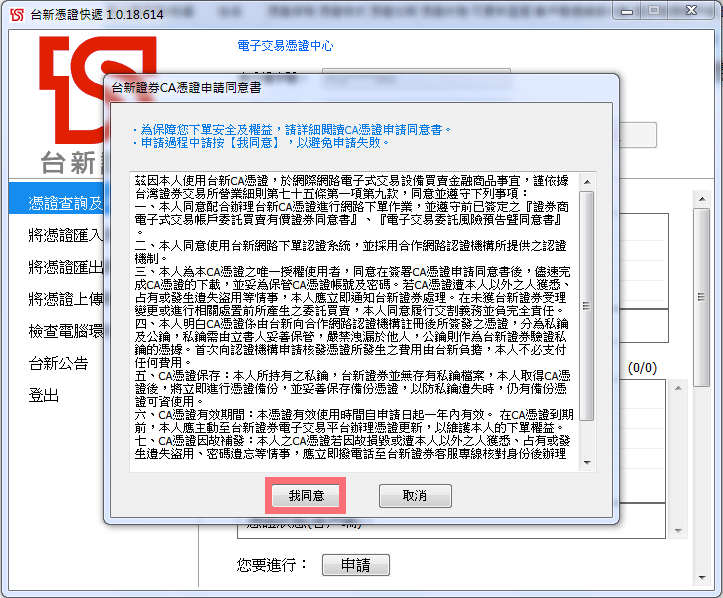Click the notice line 申請過程中請按【我同意】

click(x=261, y=143)
